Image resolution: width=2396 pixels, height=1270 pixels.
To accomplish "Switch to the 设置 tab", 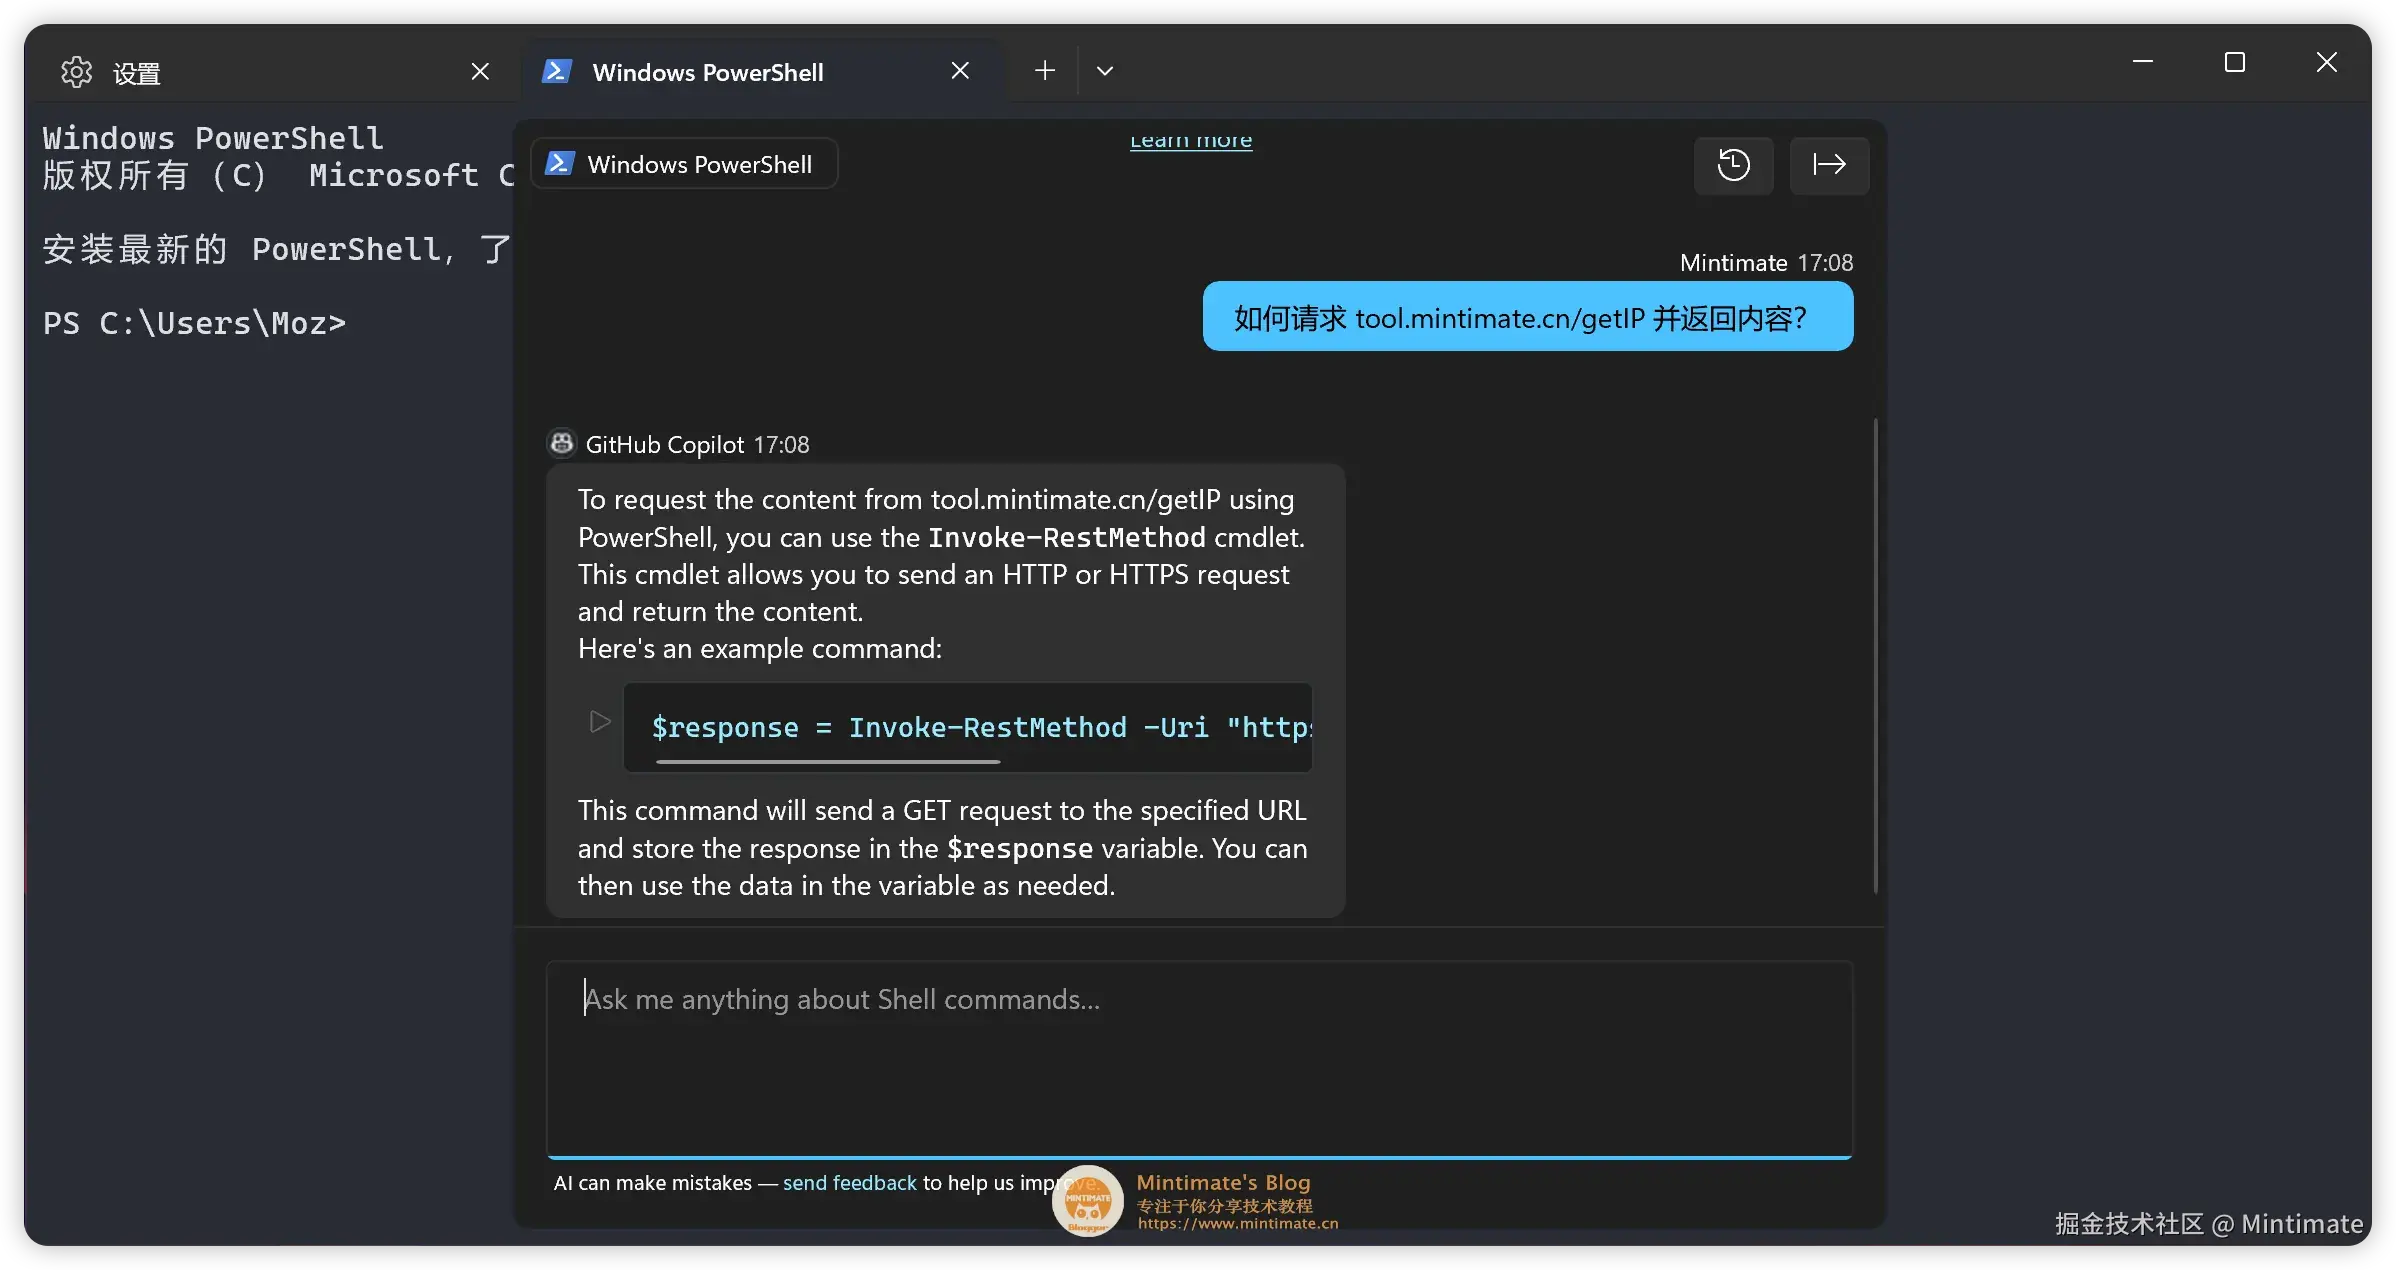I will (x=135, y=72).
